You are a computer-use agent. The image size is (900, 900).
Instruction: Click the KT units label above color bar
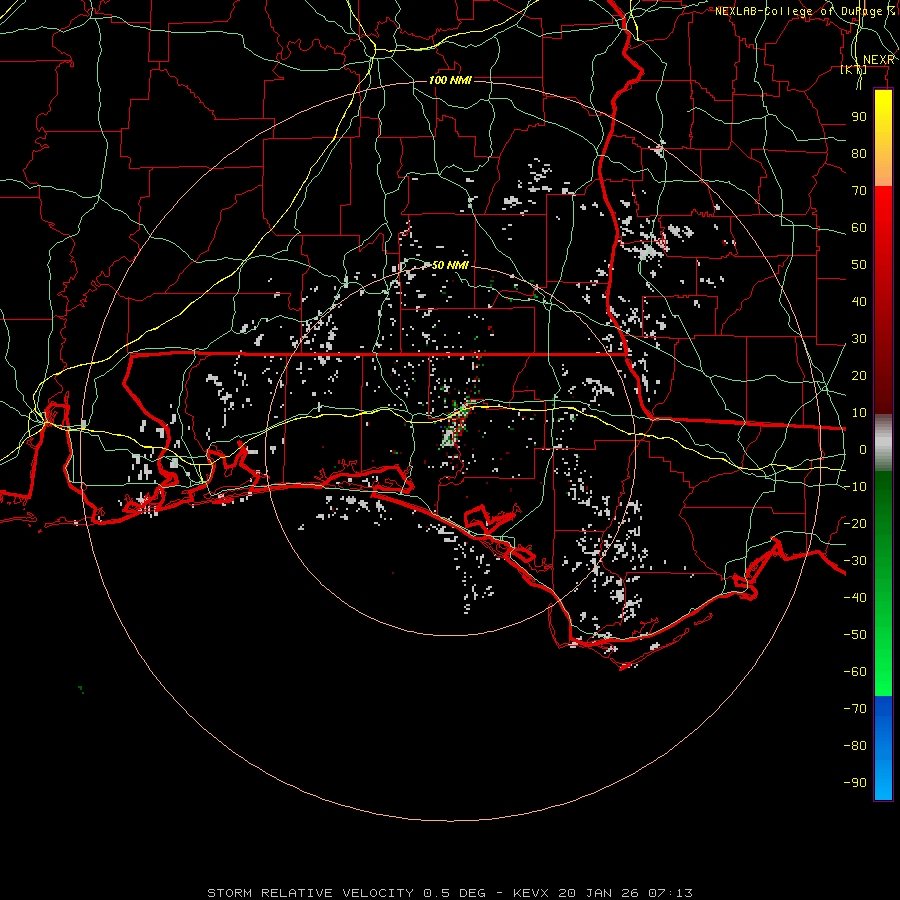pos(854,70)
